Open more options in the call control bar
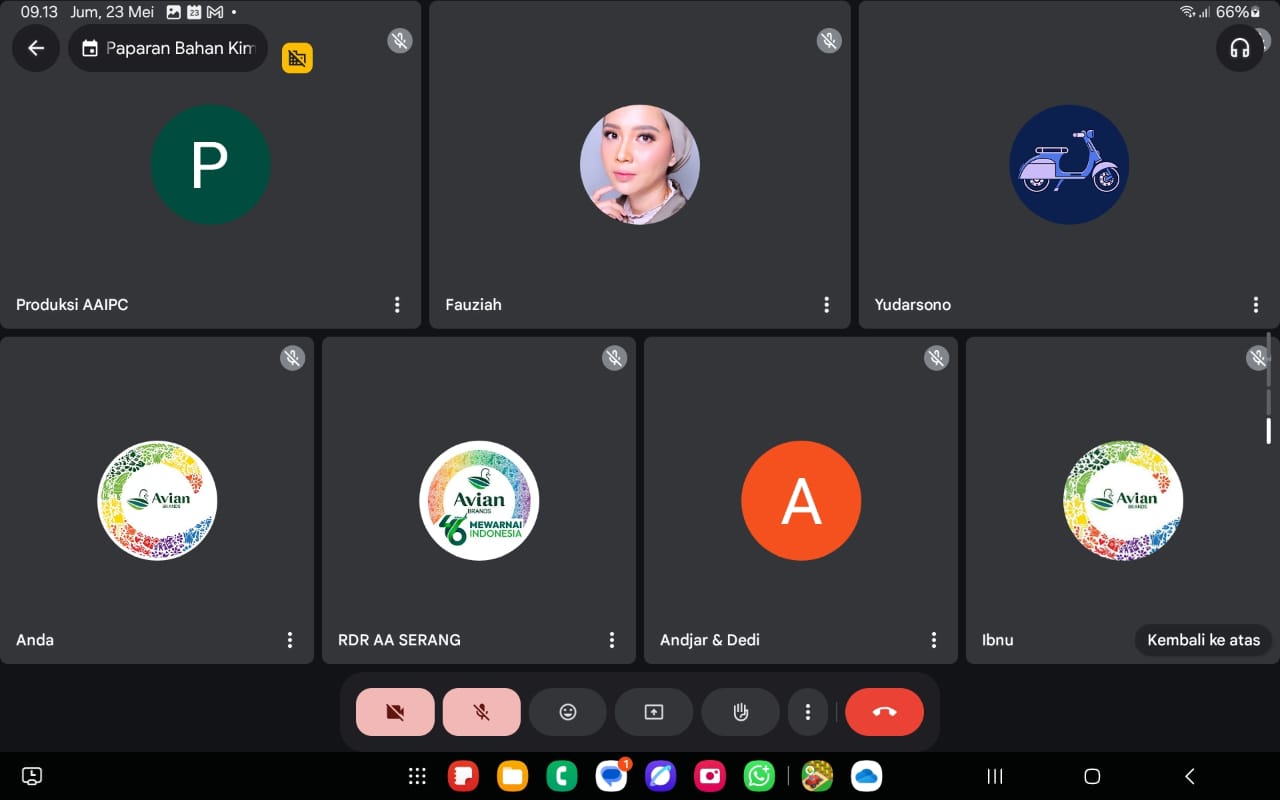Viewport: 1280px width, 800px height. pyautogui.click(x=808, y=712)
